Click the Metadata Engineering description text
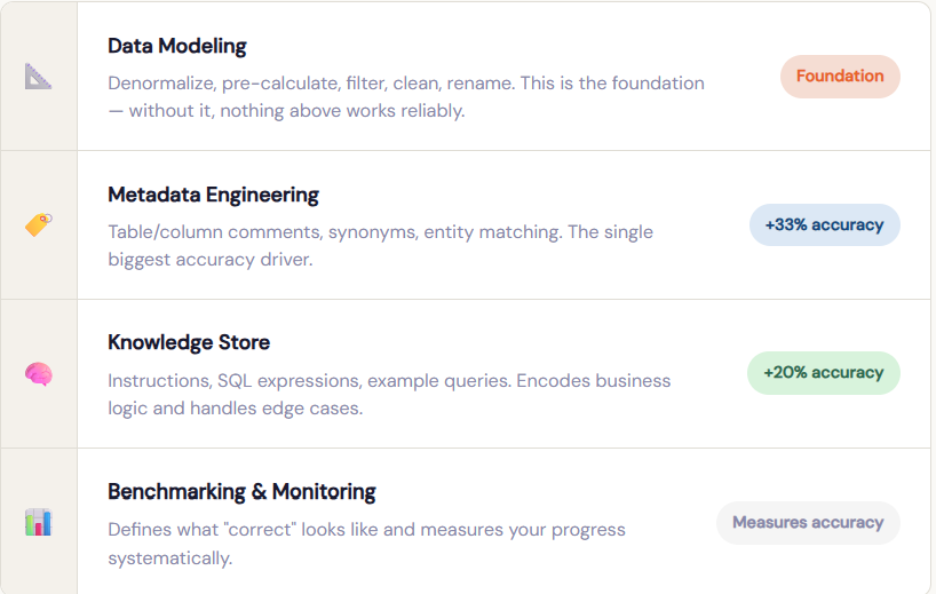The height and width of the screenshot is (594, 936). 380,245
